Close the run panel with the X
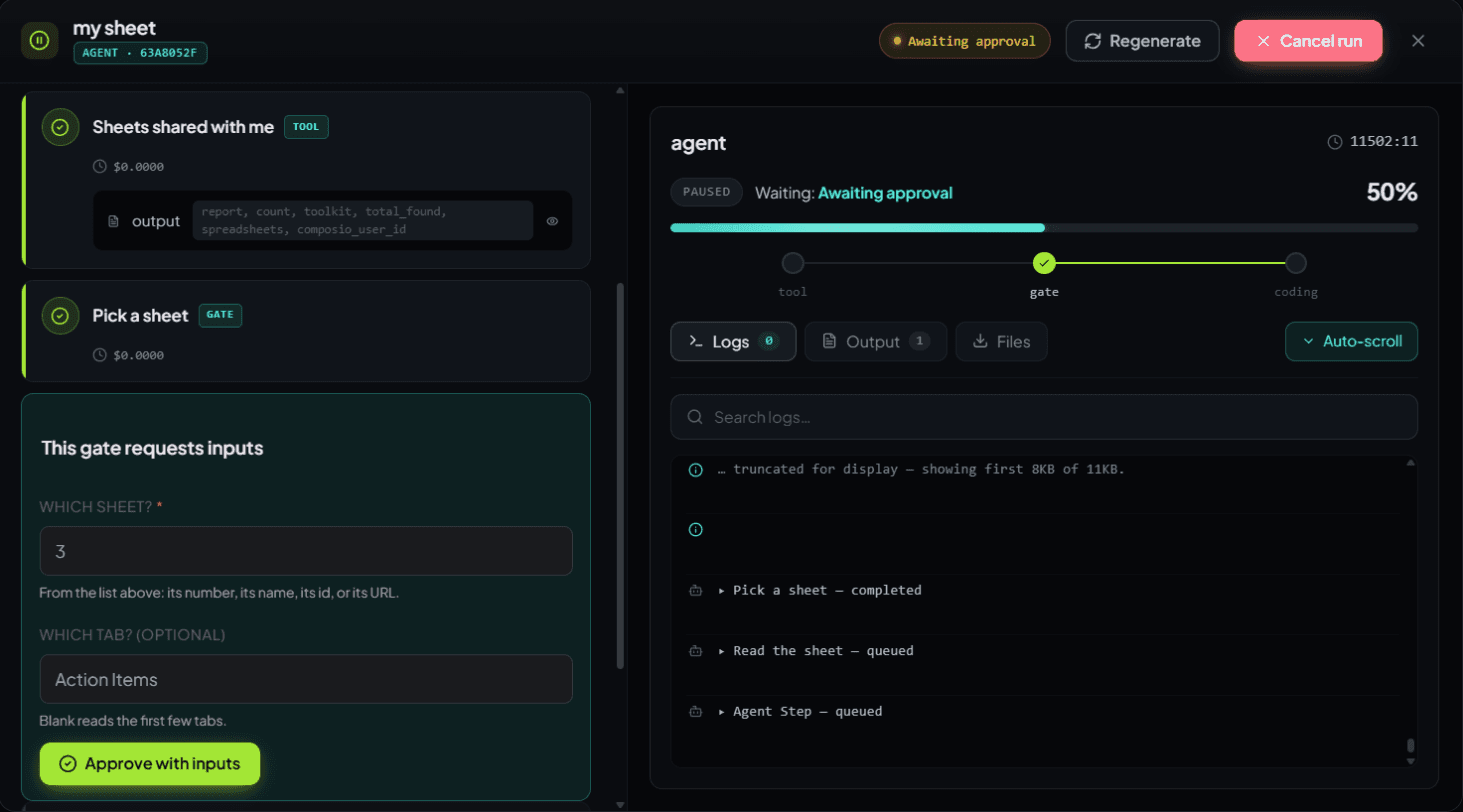 click(x=1418, y=41)
